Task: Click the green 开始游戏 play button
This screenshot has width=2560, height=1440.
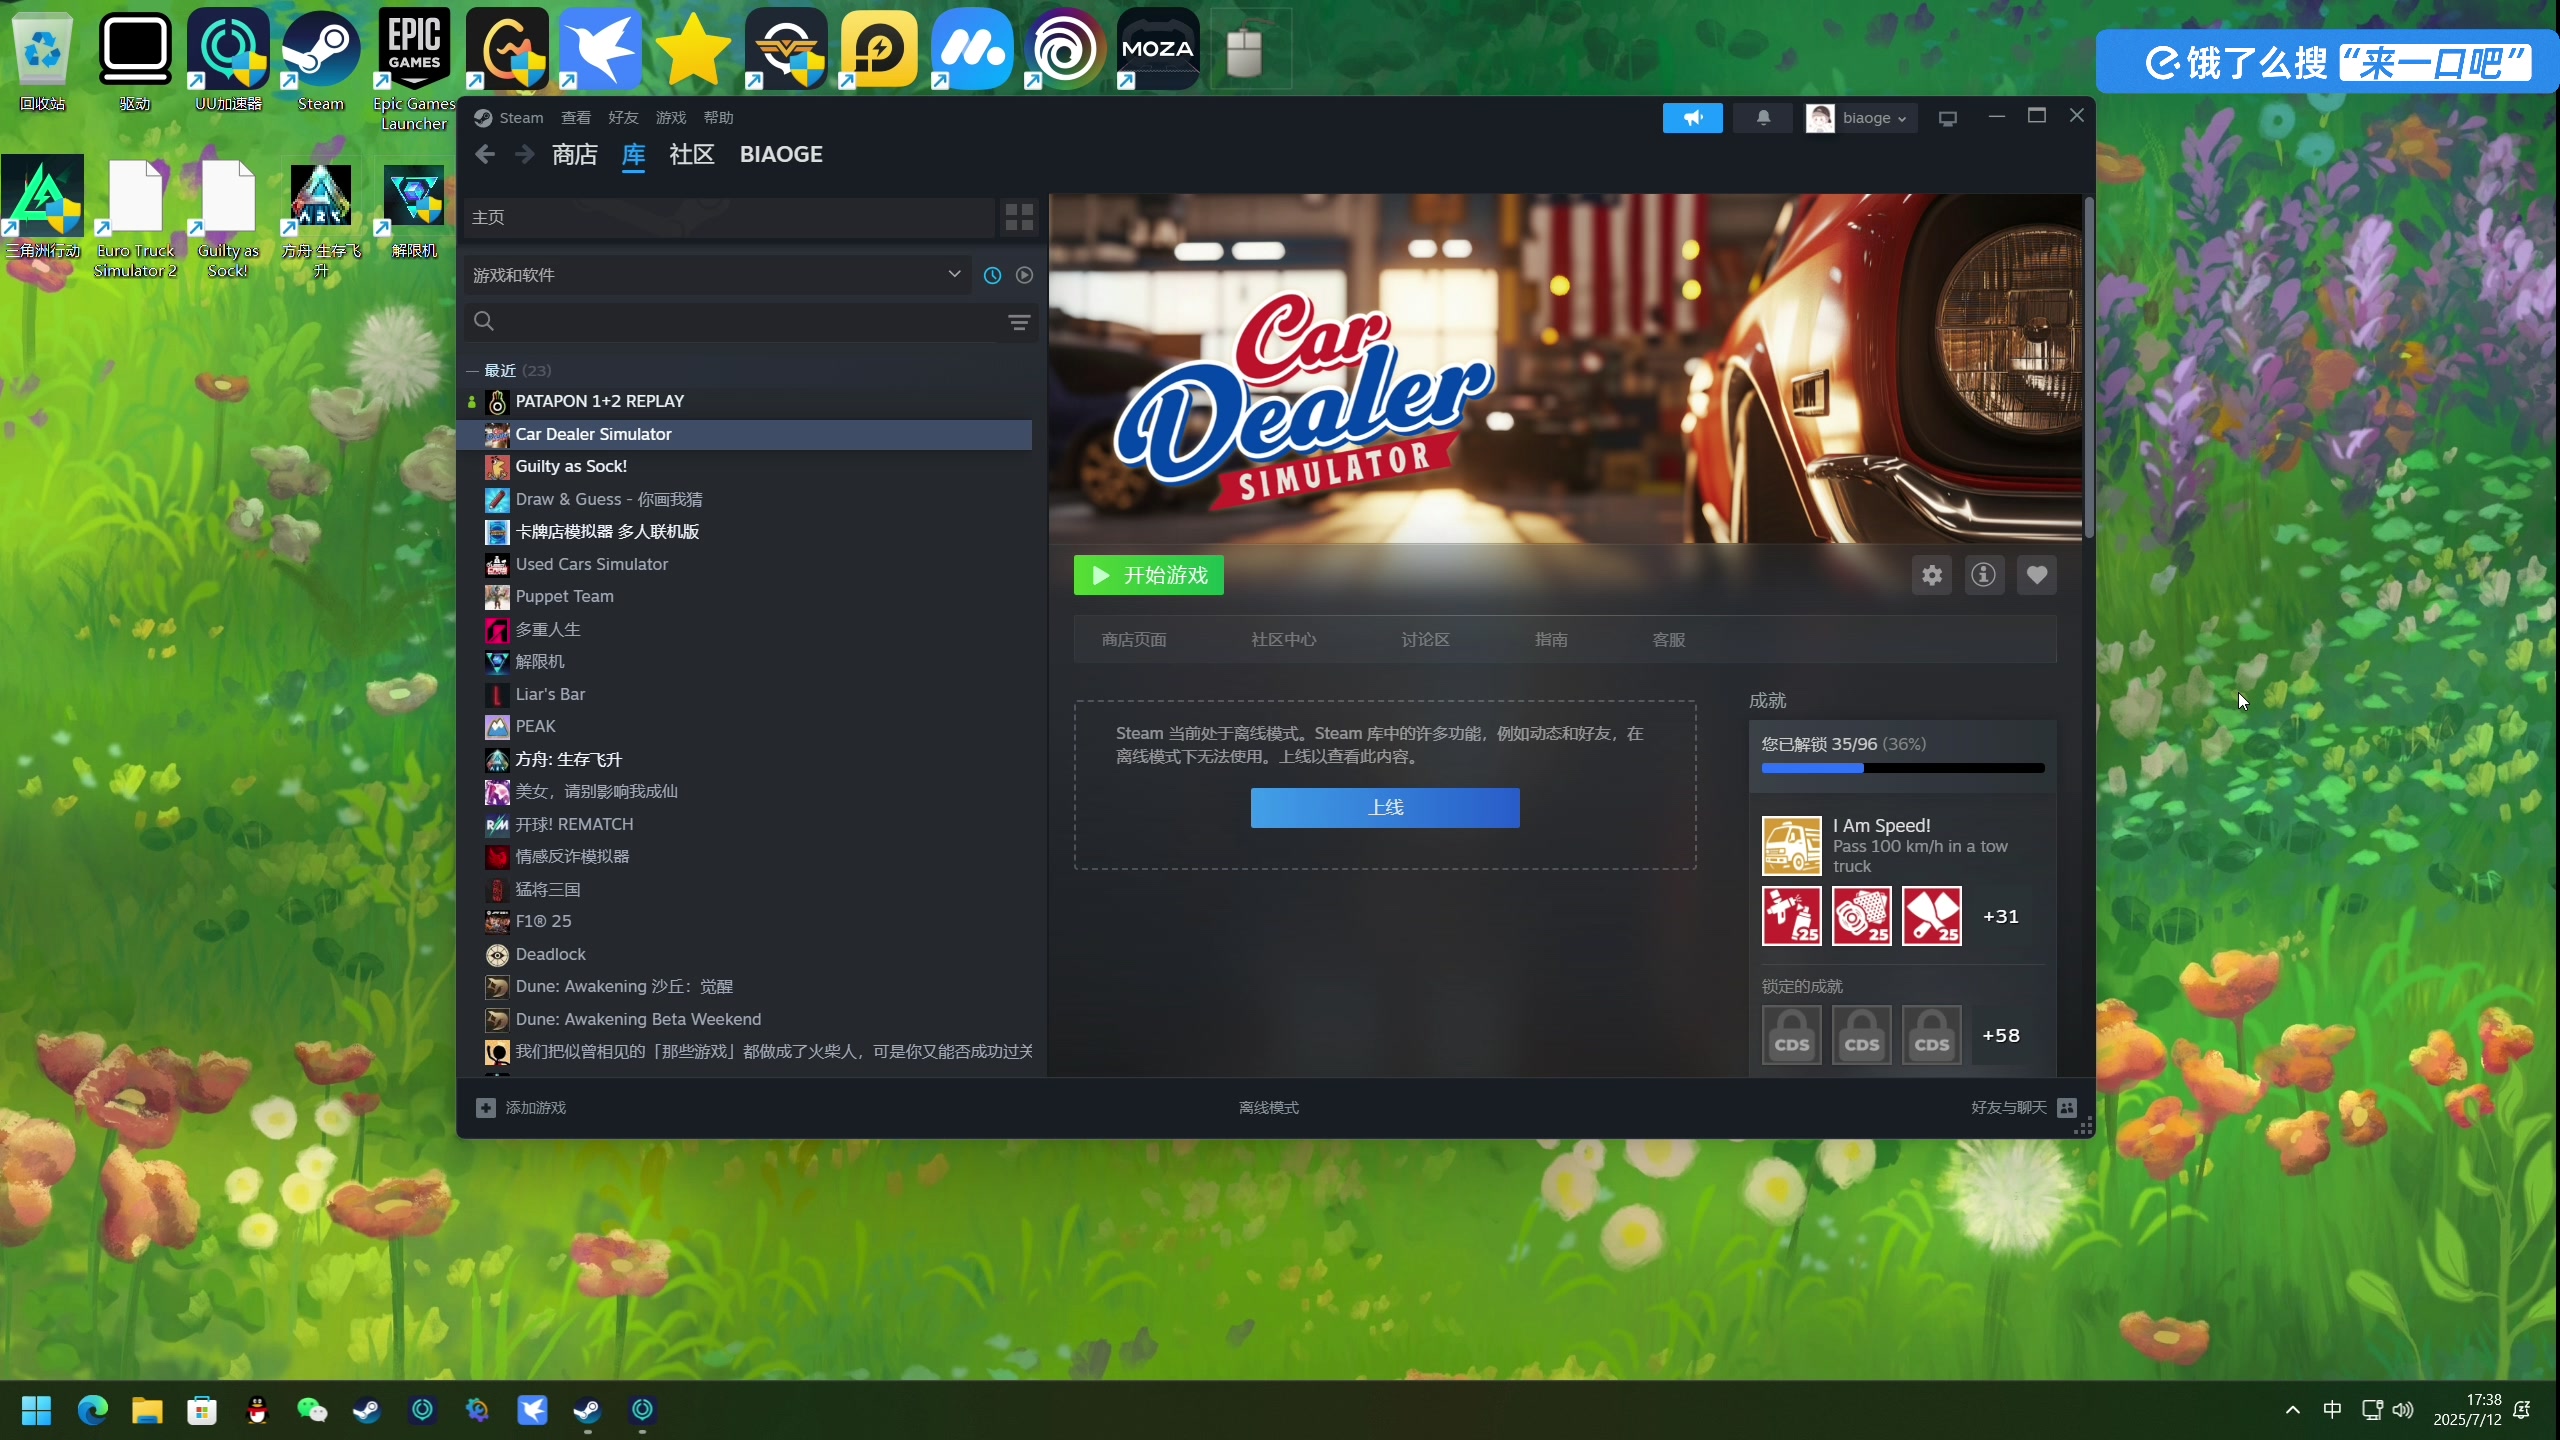Action: (x=1148, y=575)
